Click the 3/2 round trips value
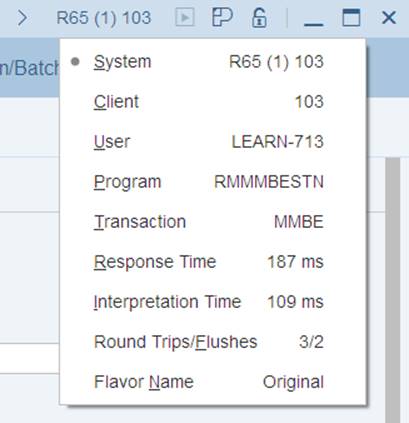The width and height of the screenshot is (409, 423). coord(311,342)
